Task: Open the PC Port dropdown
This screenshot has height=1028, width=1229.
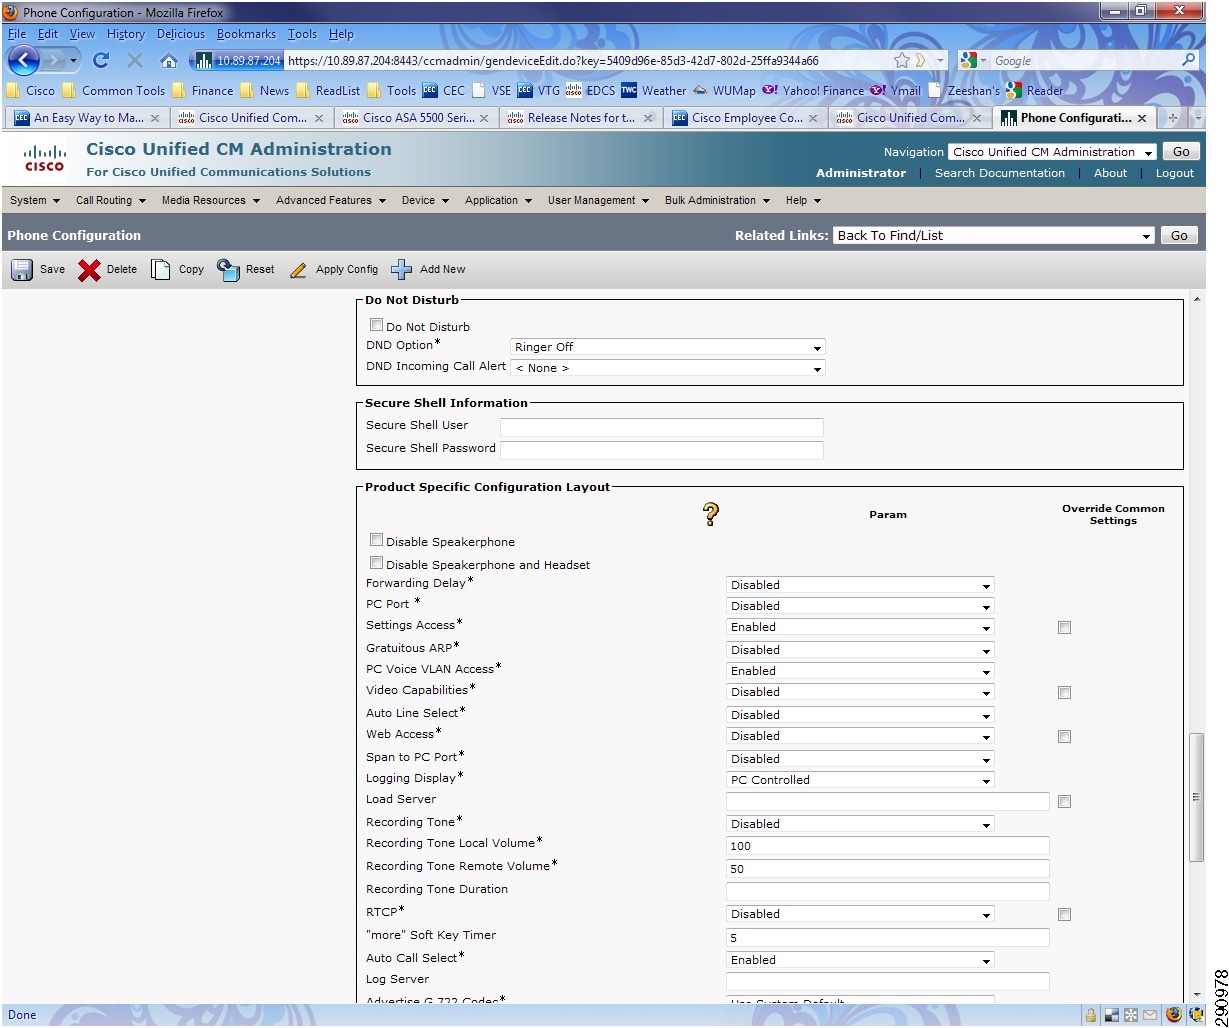Action: coord(860,606)
